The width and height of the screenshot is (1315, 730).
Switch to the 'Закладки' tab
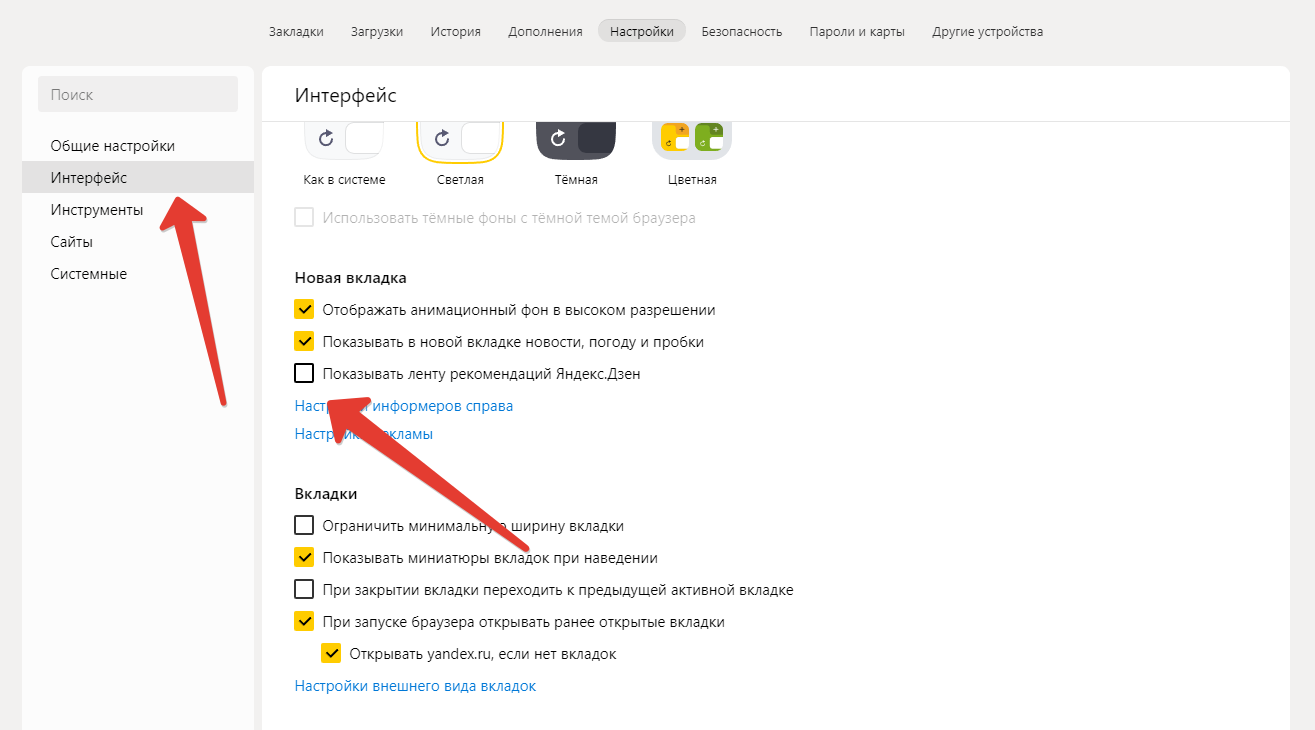296,31
